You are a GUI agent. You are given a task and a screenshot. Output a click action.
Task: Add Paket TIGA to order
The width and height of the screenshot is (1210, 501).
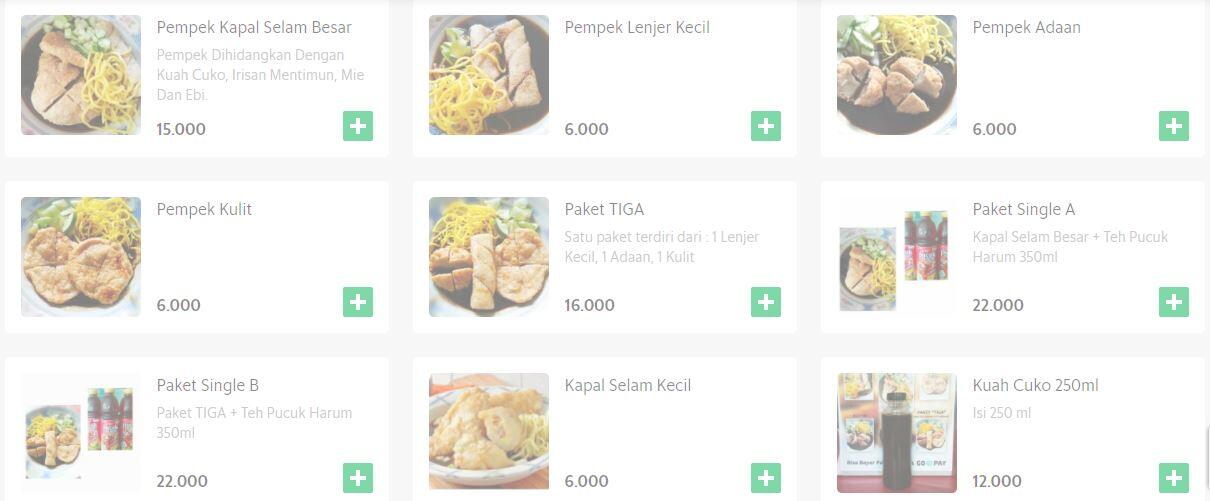click(766, 302)
